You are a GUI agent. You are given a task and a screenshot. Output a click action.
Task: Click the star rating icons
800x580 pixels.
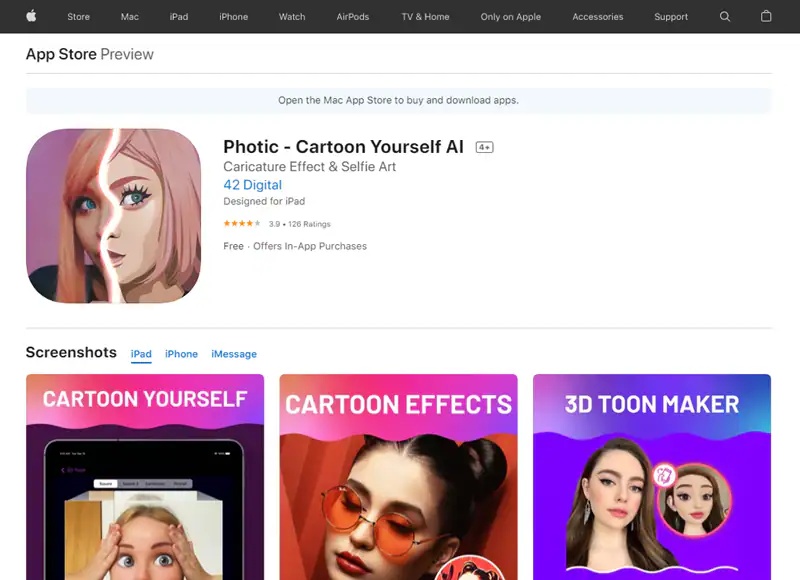(x=242, y=223)
